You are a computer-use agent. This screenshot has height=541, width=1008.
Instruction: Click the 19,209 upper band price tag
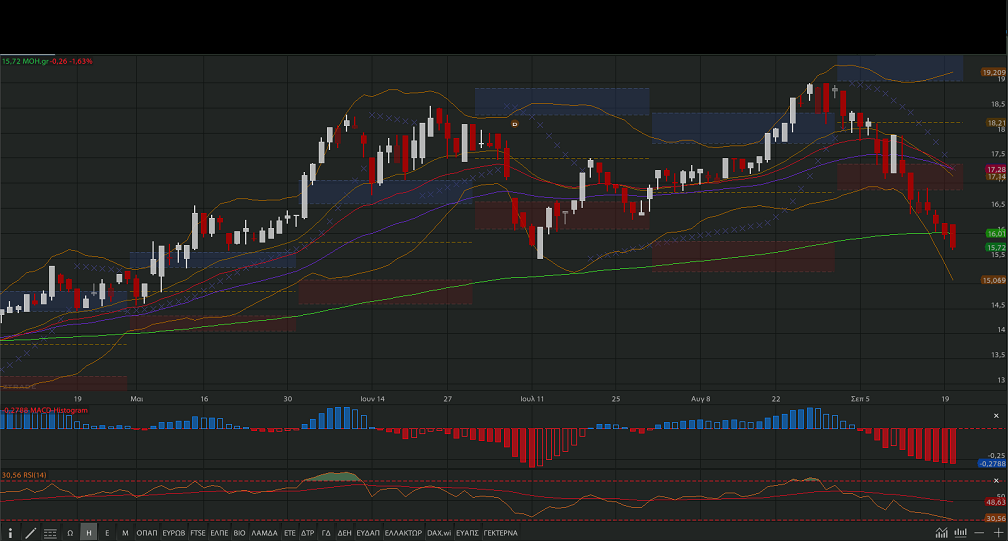click(993, 73)
